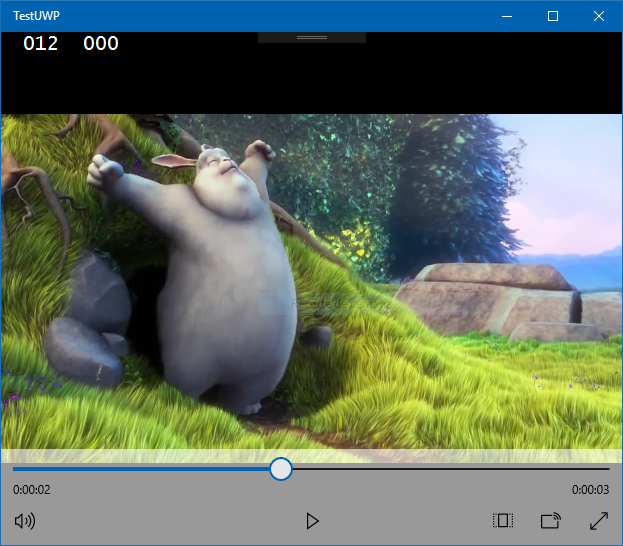Click the 012 counter text
This screenshot has width=623, height=546.
click(41, 43)
